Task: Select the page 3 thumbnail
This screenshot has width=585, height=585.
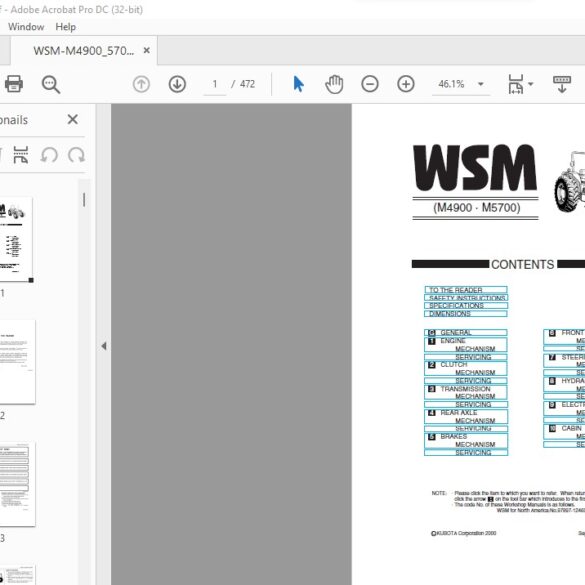Action: pos(18,484)
